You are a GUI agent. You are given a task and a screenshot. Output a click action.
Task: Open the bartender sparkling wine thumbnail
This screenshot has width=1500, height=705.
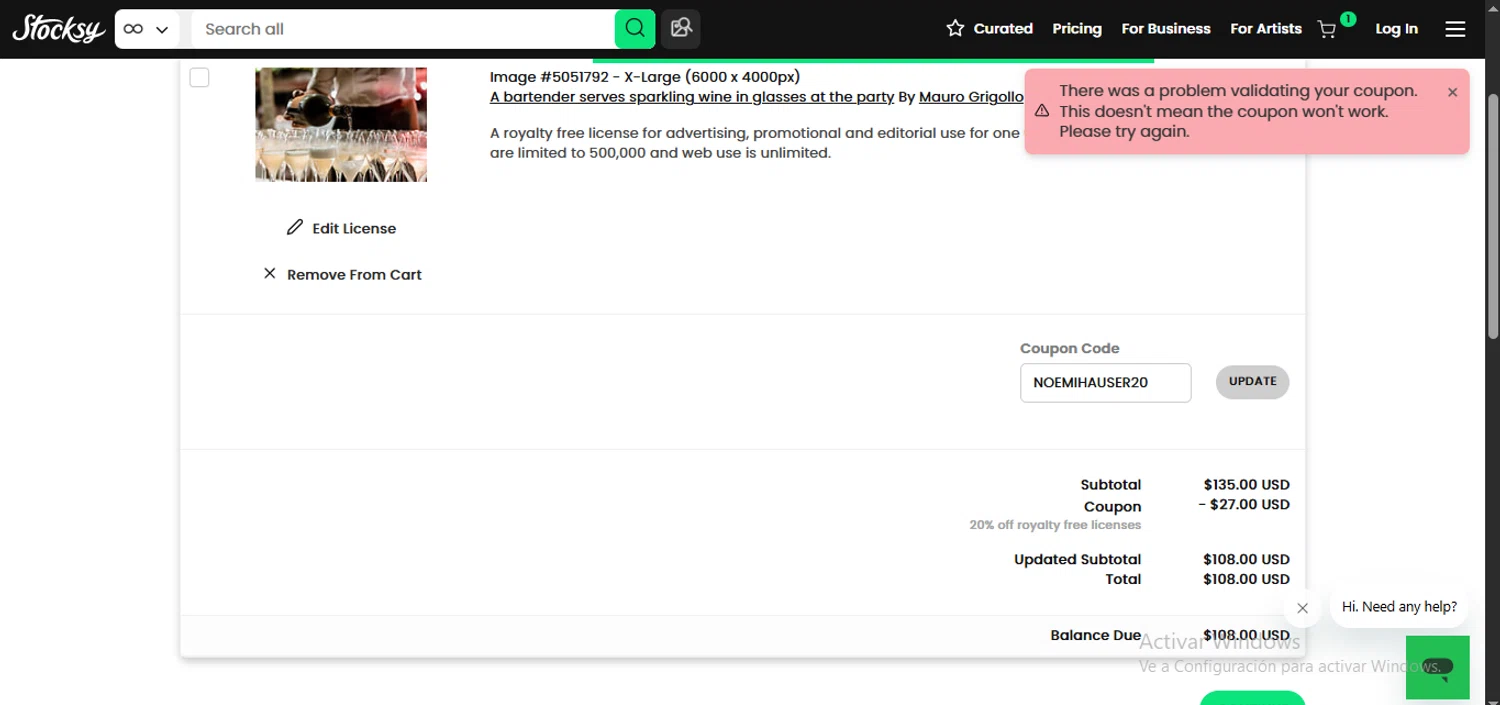(341, 124)
